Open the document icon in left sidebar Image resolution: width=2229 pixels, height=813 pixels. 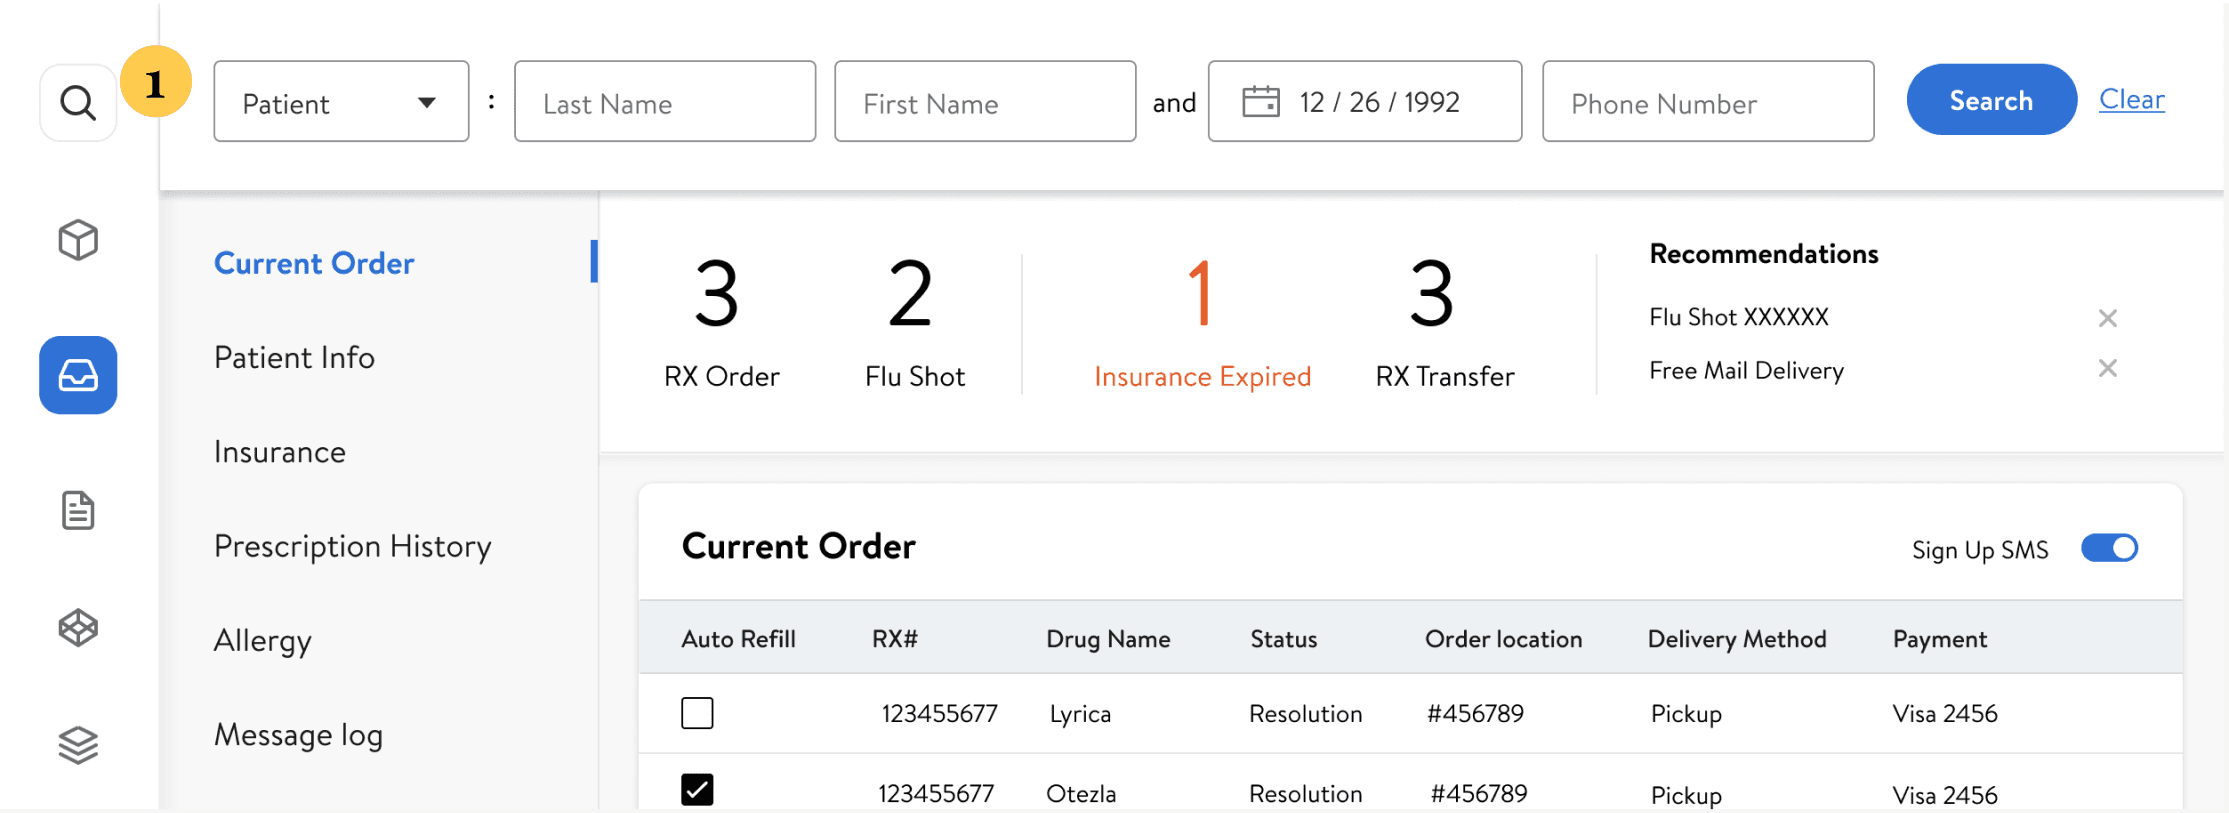pyautogui.click(x=78, y=510)
